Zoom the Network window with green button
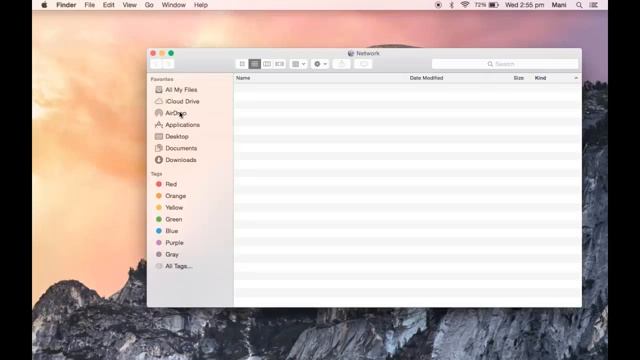Screen dimensions: 640x360 pos(171,53)
